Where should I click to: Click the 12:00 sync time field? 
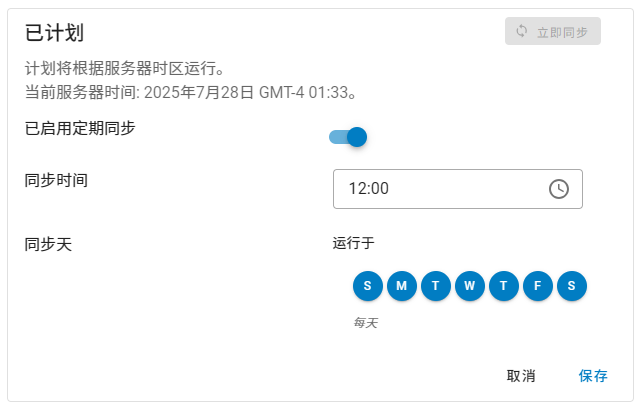tap(440, 189)
